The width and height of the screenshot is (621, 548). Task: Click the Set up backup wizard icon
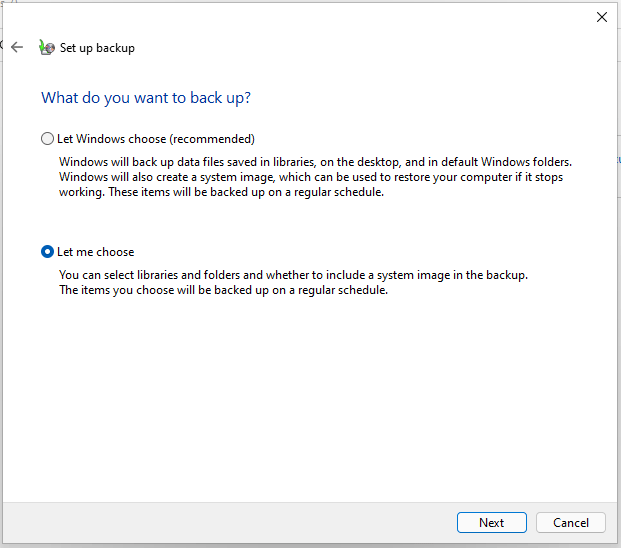[x=46, y=47]
